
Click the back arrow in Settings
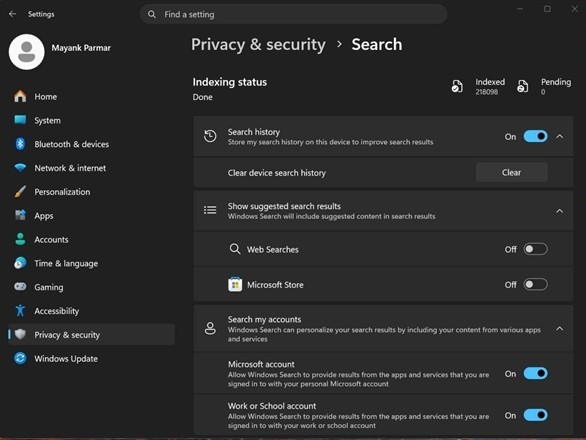pos(12,14)
